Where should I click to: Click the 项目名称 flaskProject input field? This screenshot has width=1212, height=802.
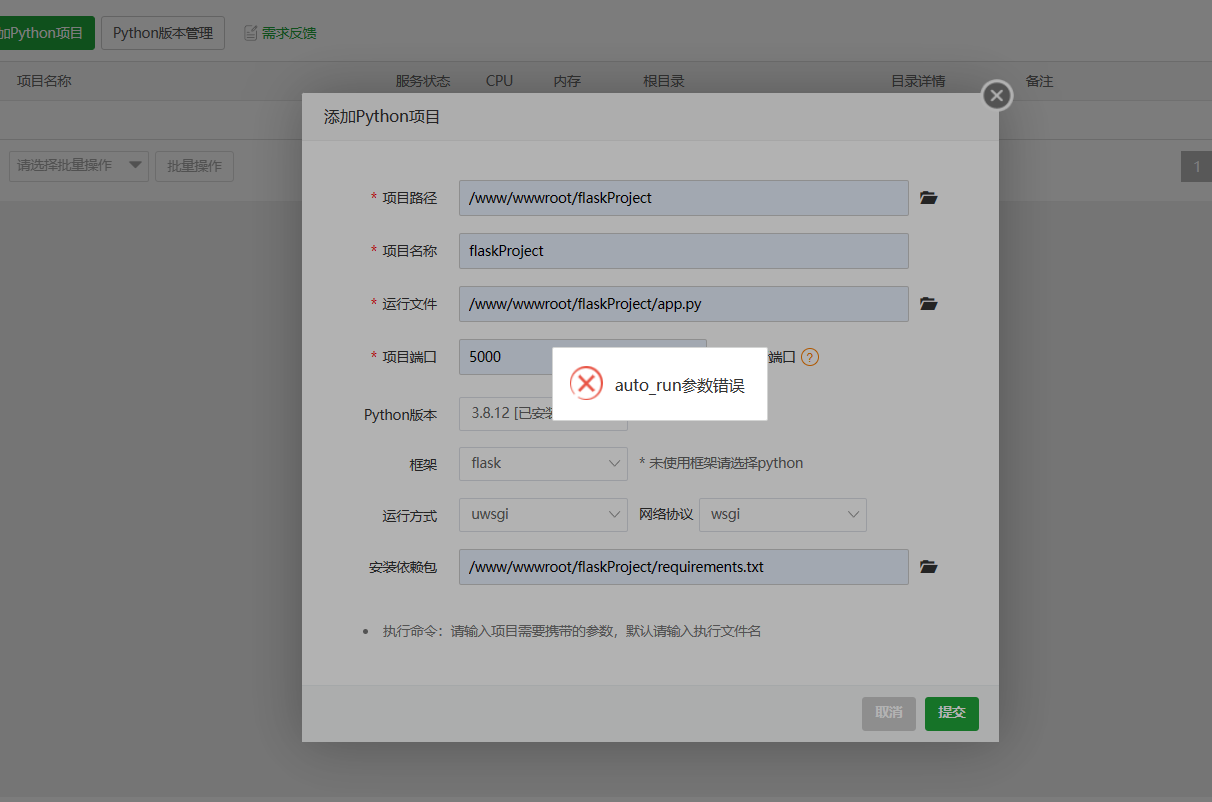[x=683, y=251]
